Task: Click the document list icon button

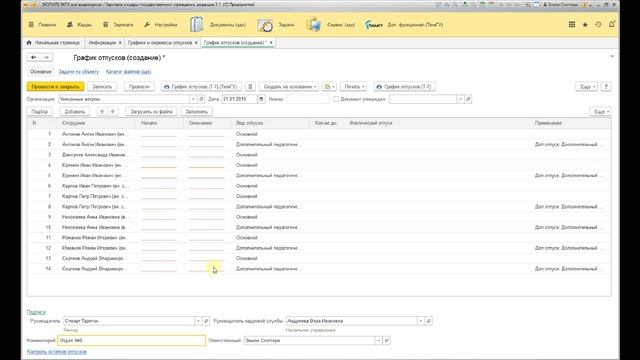Action: pyautogui.click(x=250, y=87)
